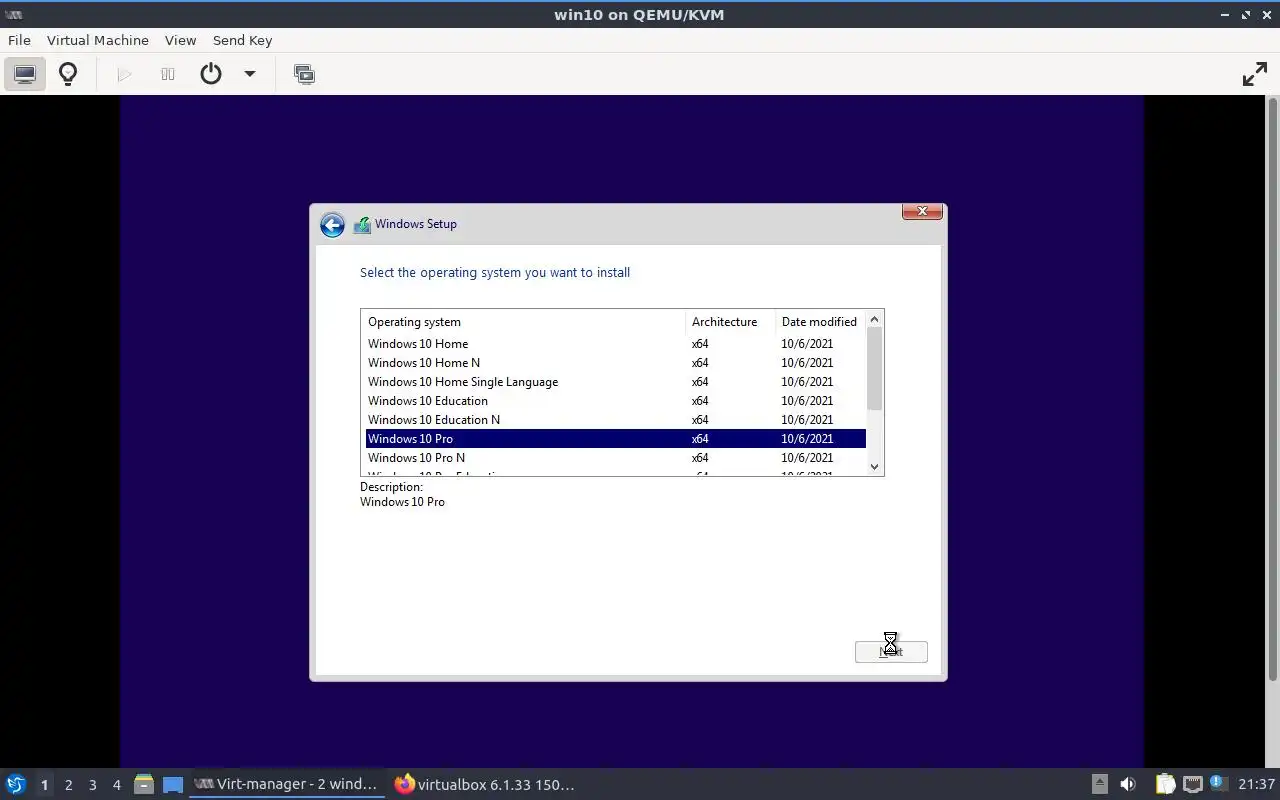
Task: Switch to the Firefox virtualbox window
Action: click(485, 784)
